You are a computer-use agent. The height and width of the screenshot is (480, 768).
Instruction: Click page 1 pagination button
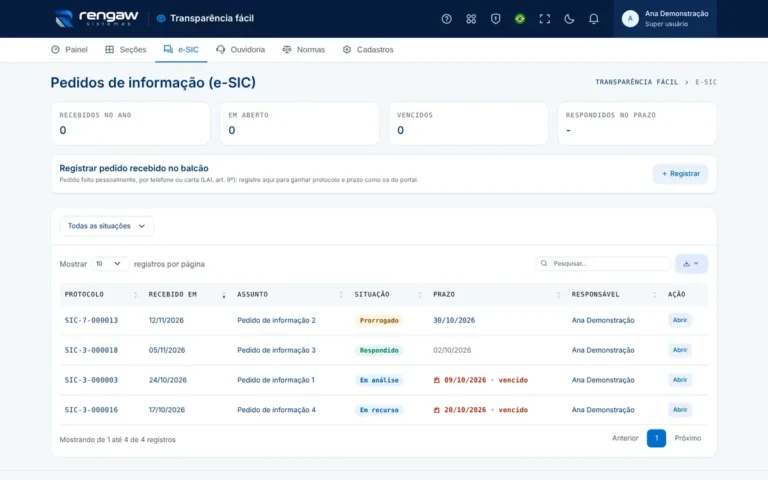[x=656, y=438]
